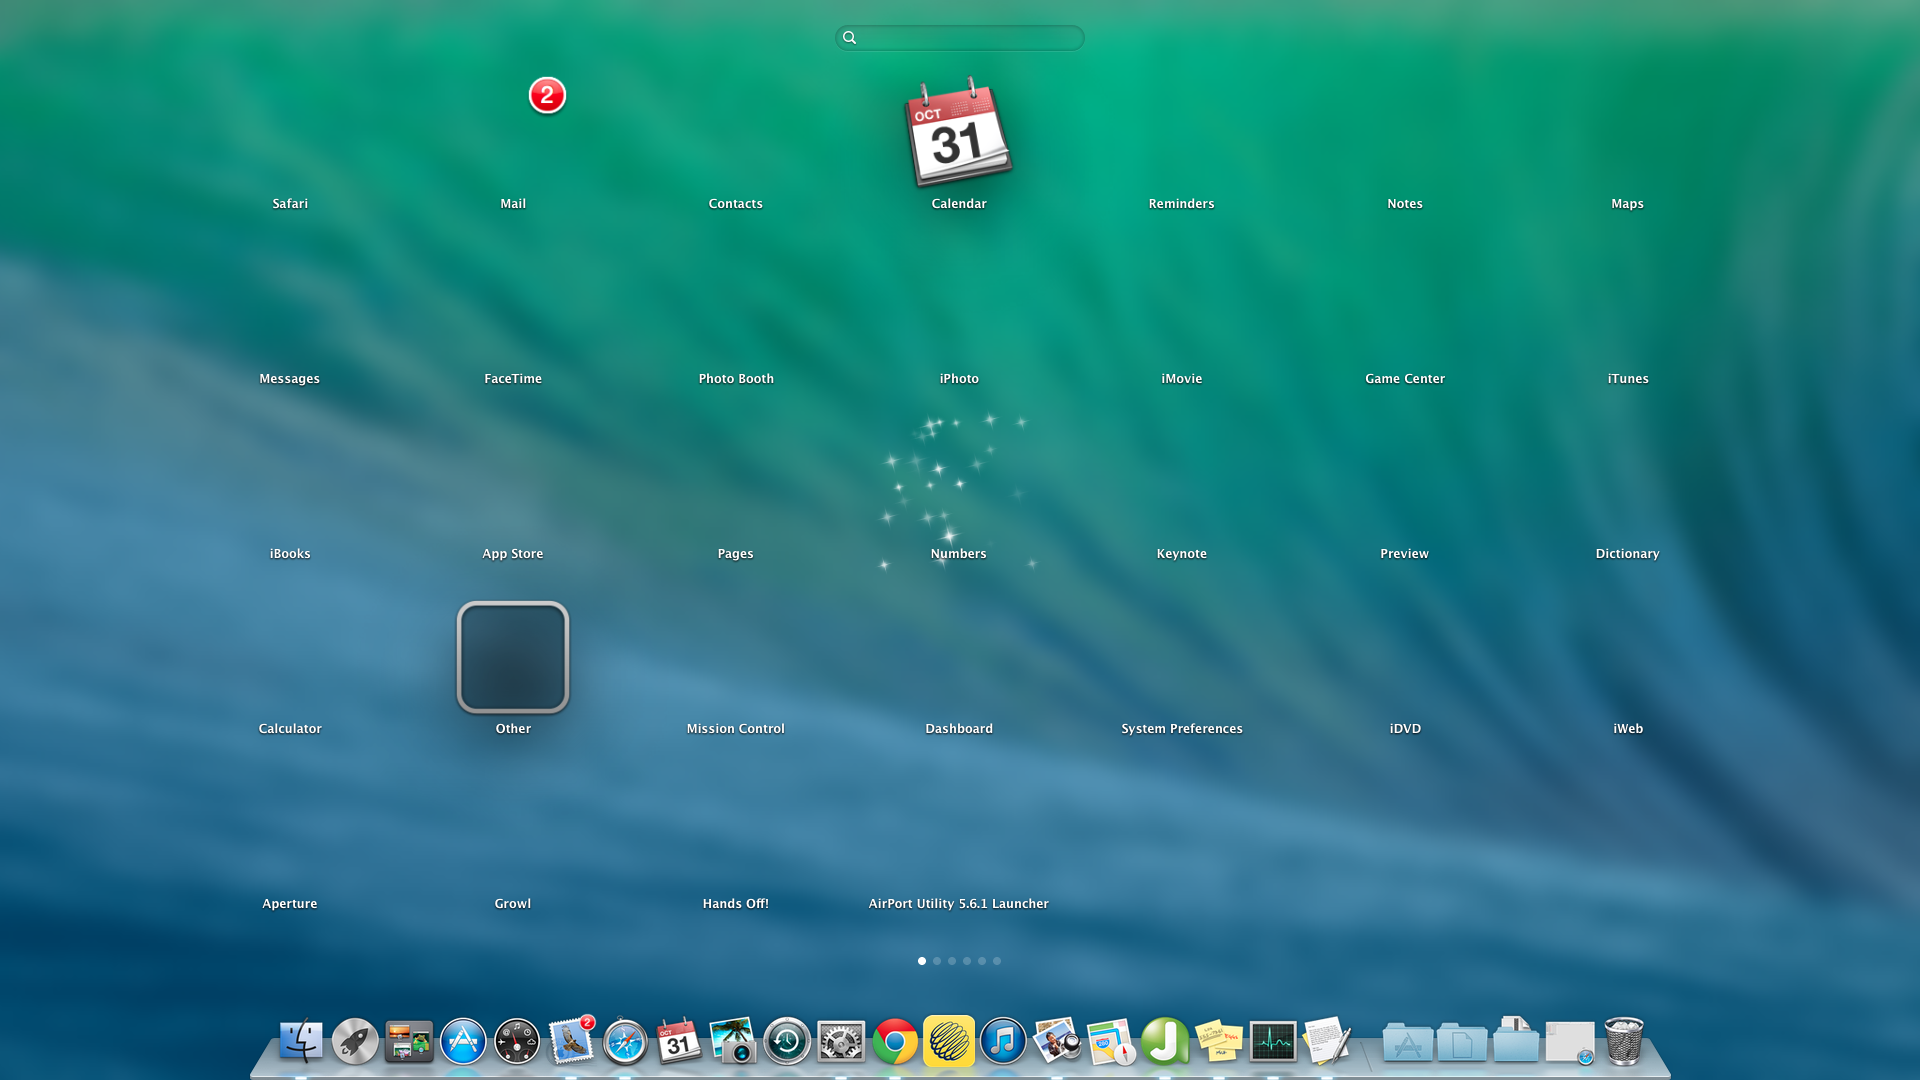This screenshot has width=1920, height=1080.
Task: Open the Calendar app in Launchpad
Action: point(958,133)
